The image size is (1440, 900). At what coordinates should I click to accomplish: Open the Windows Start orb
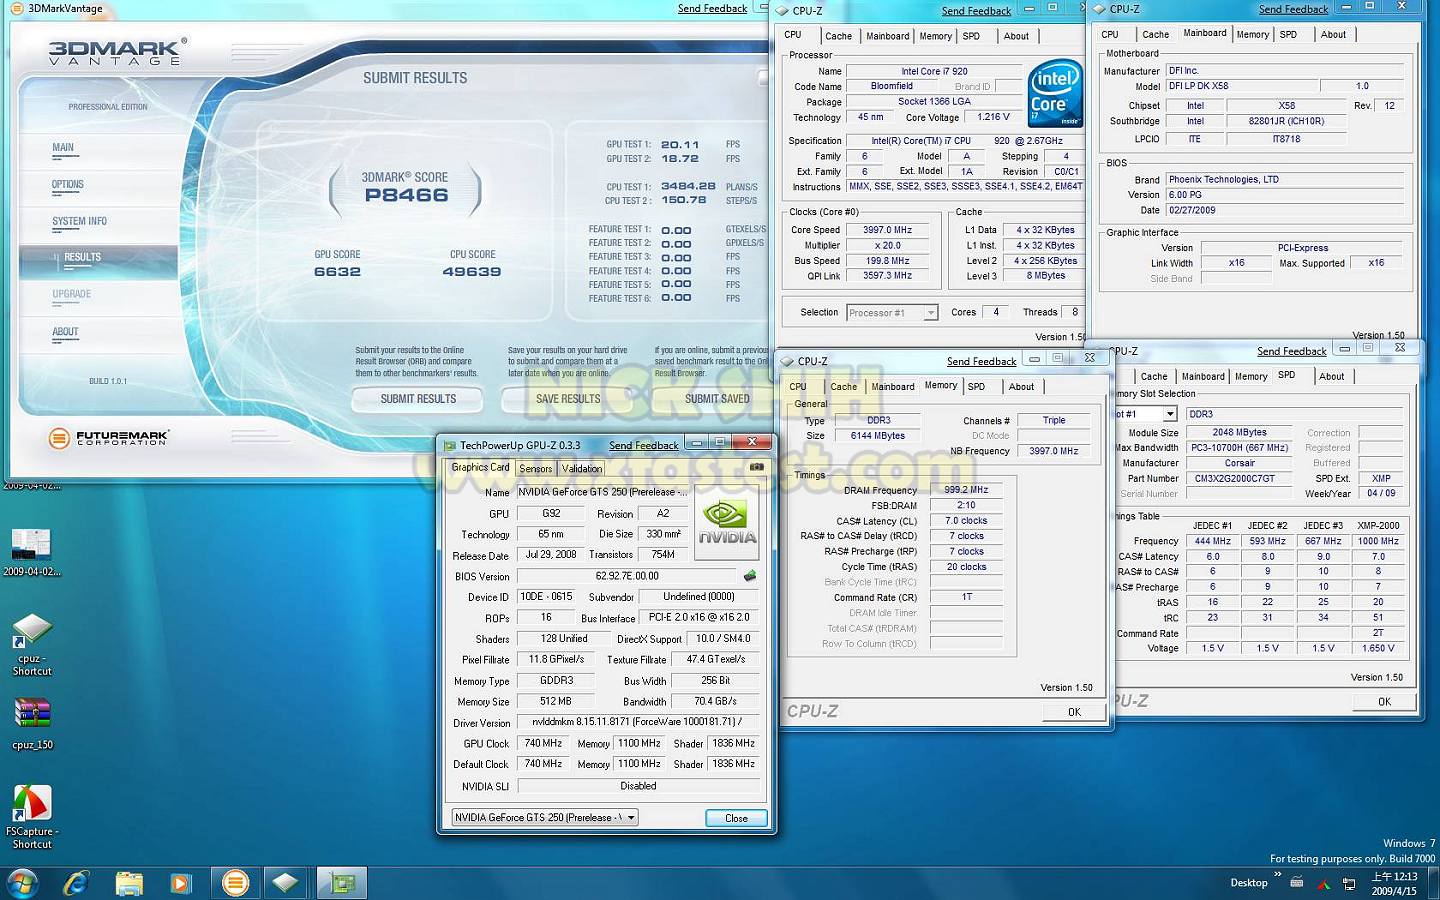click(22, 883)
